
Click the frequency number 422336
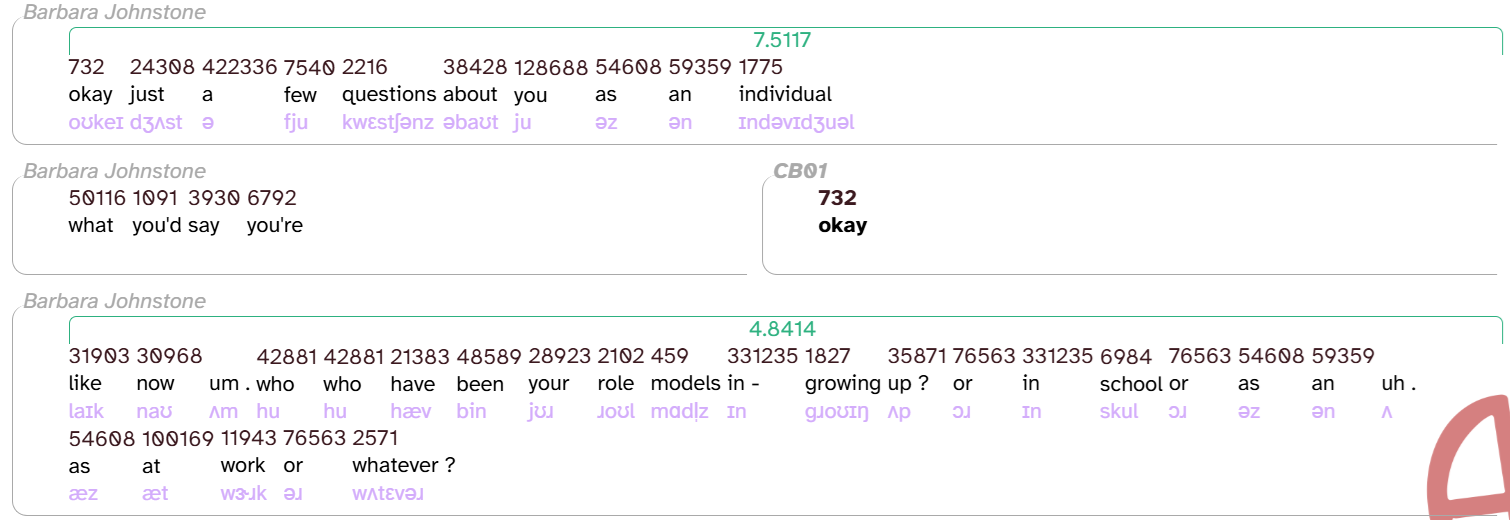coord(239,67)
